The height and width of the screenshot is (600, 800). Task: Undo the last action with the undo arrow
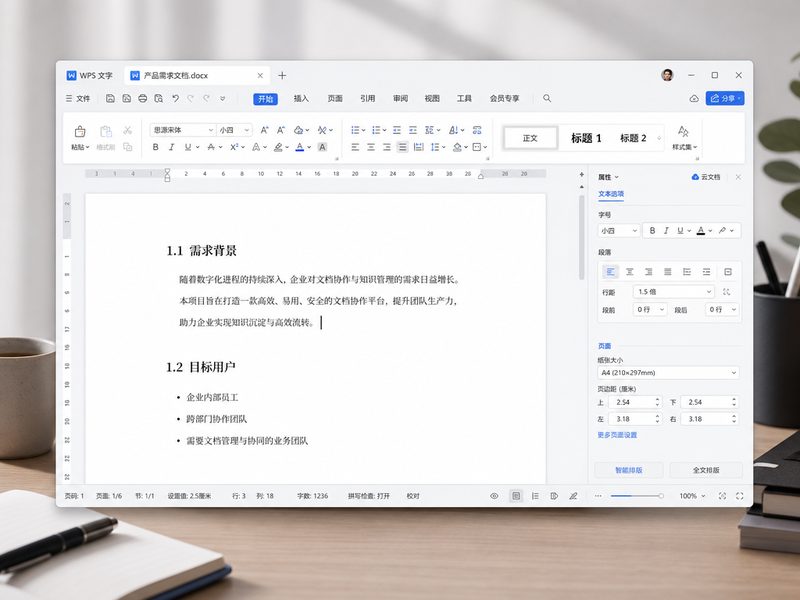[x=175, y=98]
